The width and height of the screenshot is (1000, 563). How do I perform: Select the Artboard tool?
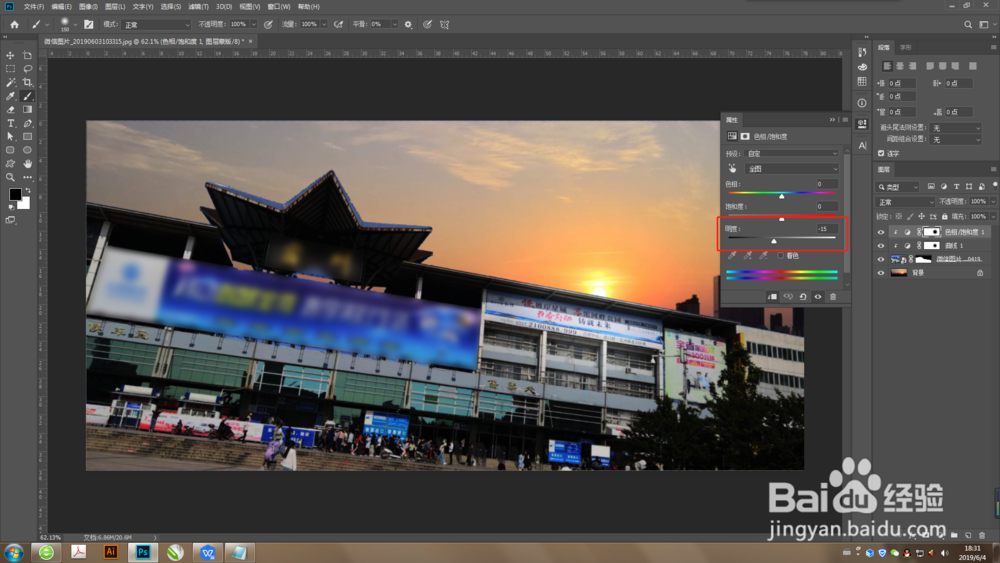27,55
